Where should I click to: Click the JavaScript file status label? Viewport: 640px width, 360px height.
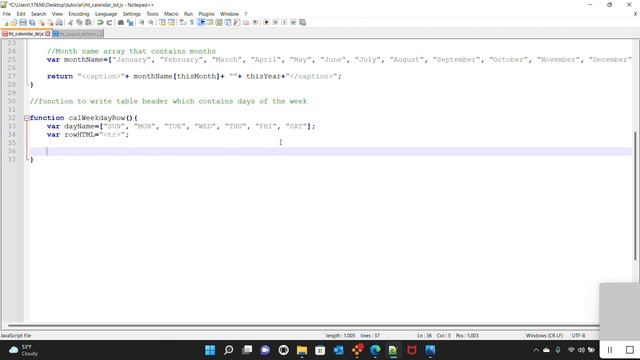16,336
